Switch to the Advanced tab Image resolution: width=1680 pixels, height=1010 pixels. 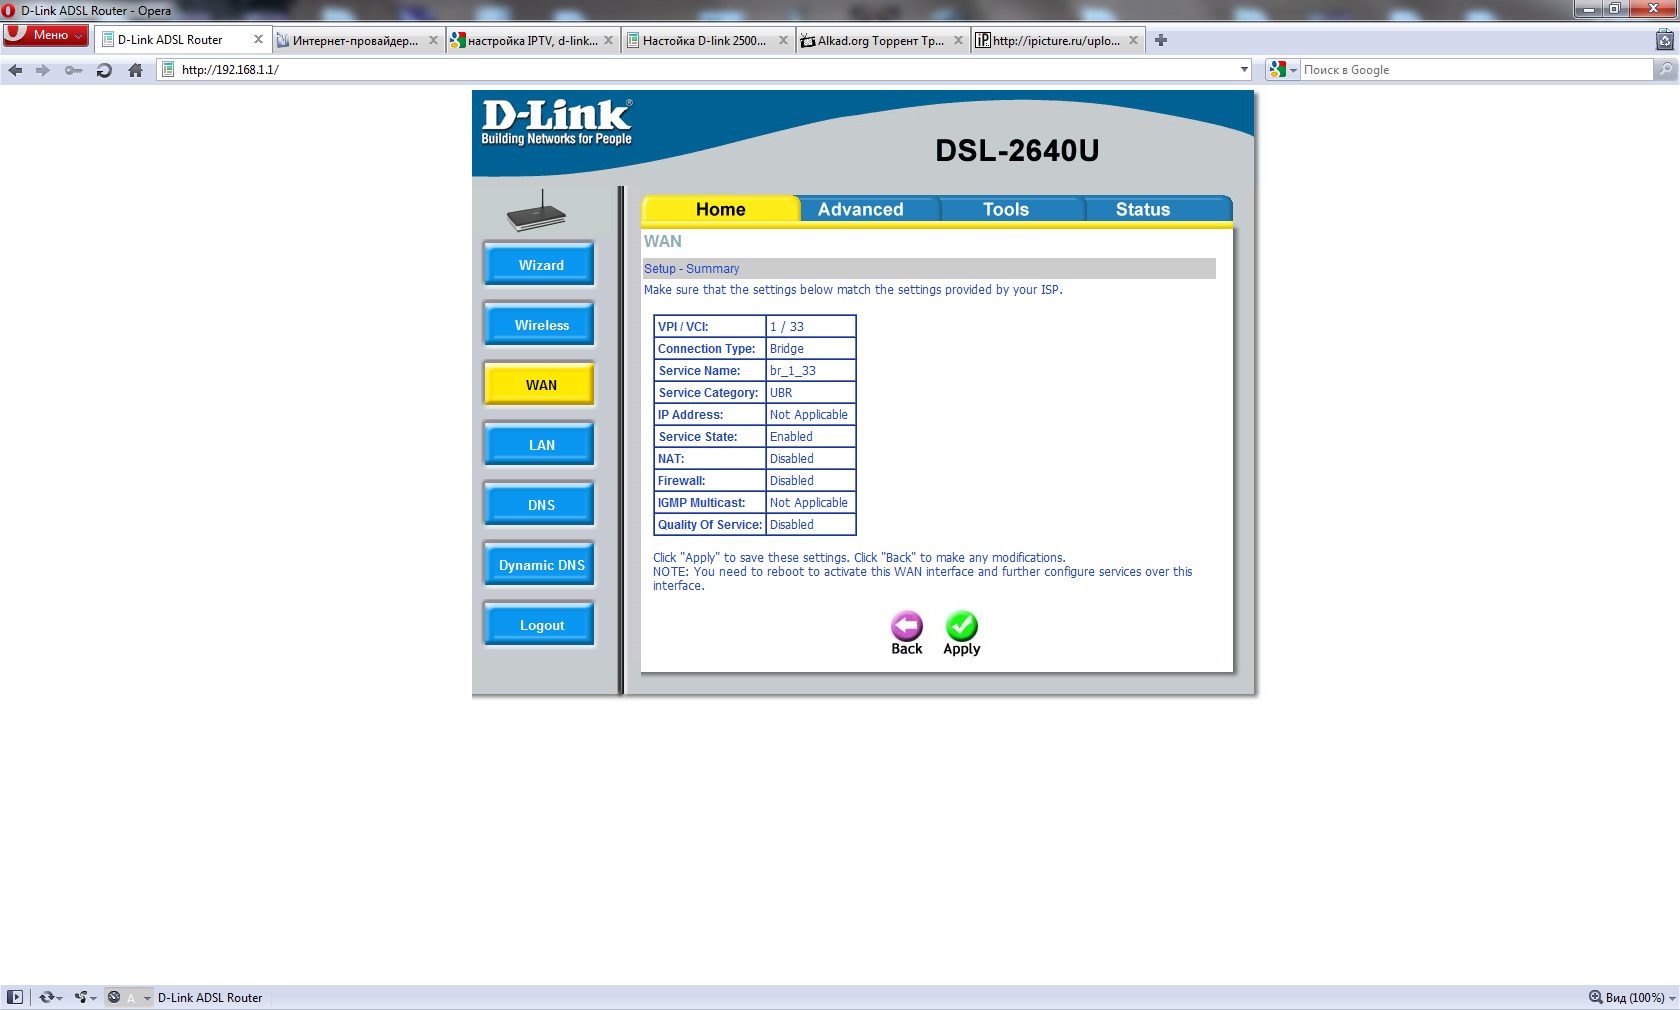860,209
